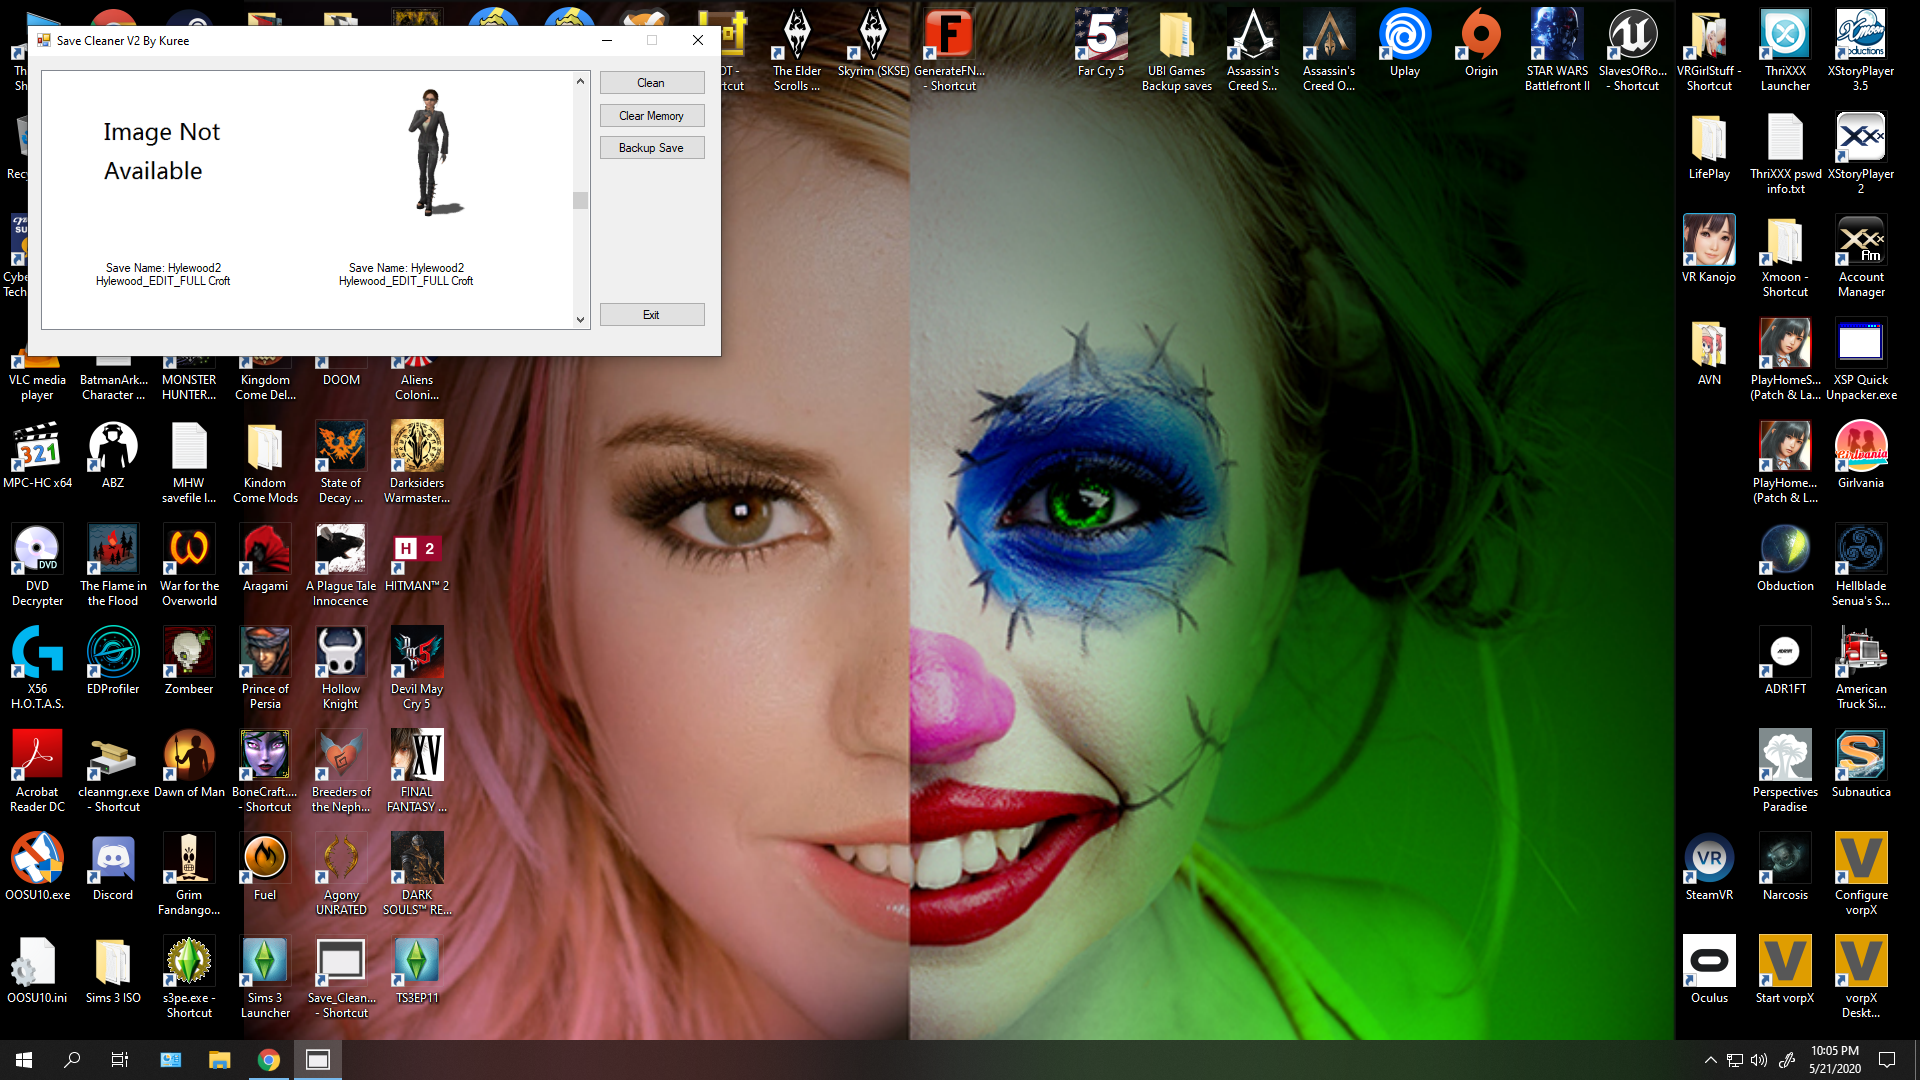
Task: Open EDProfiler desktop icon
Action: 113,662
